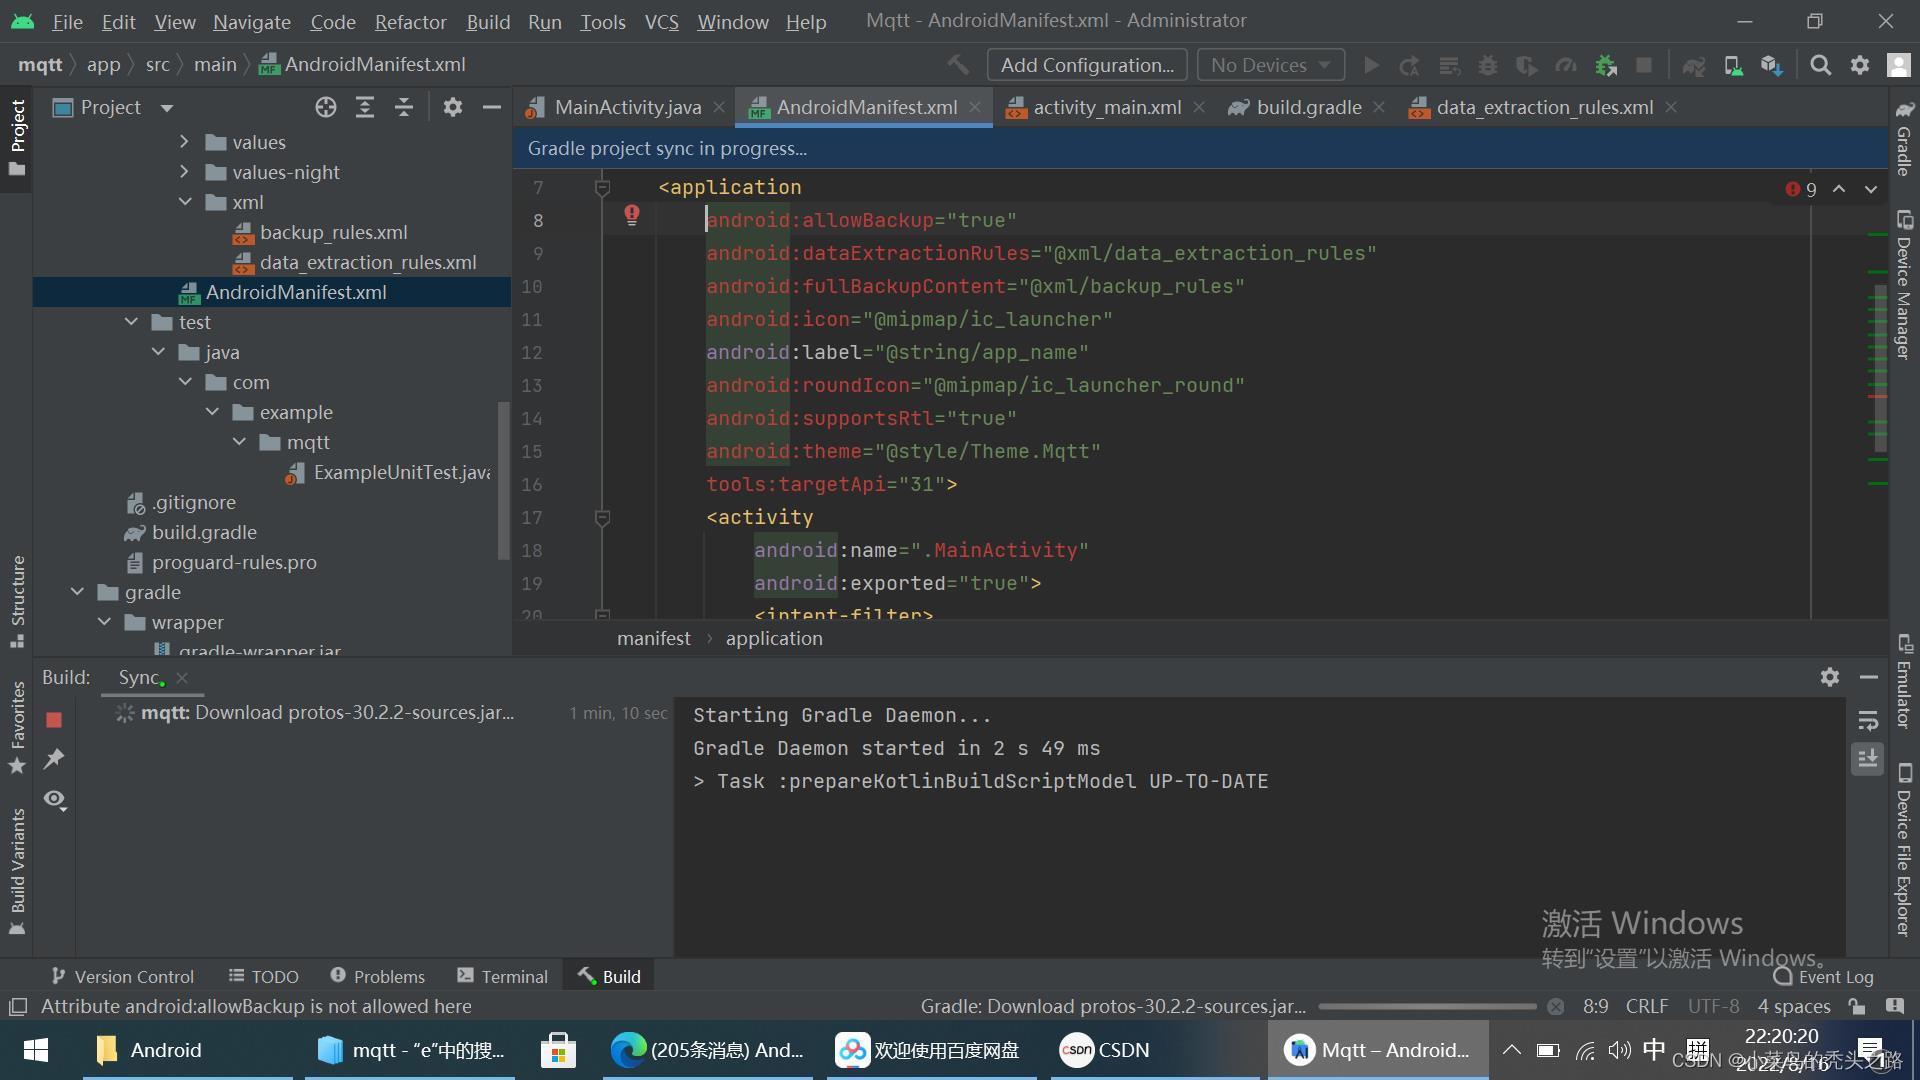Click the Select Opened File target icon
The width and height of the screenshot is (1920, 1080).
(326, 107)
